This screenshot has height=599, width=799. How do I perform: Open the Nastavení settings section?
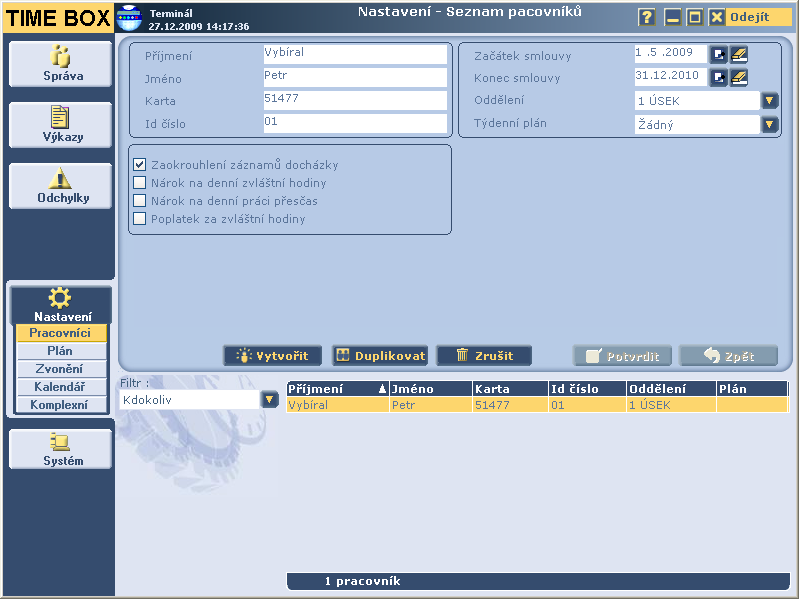tap(61, 305)
